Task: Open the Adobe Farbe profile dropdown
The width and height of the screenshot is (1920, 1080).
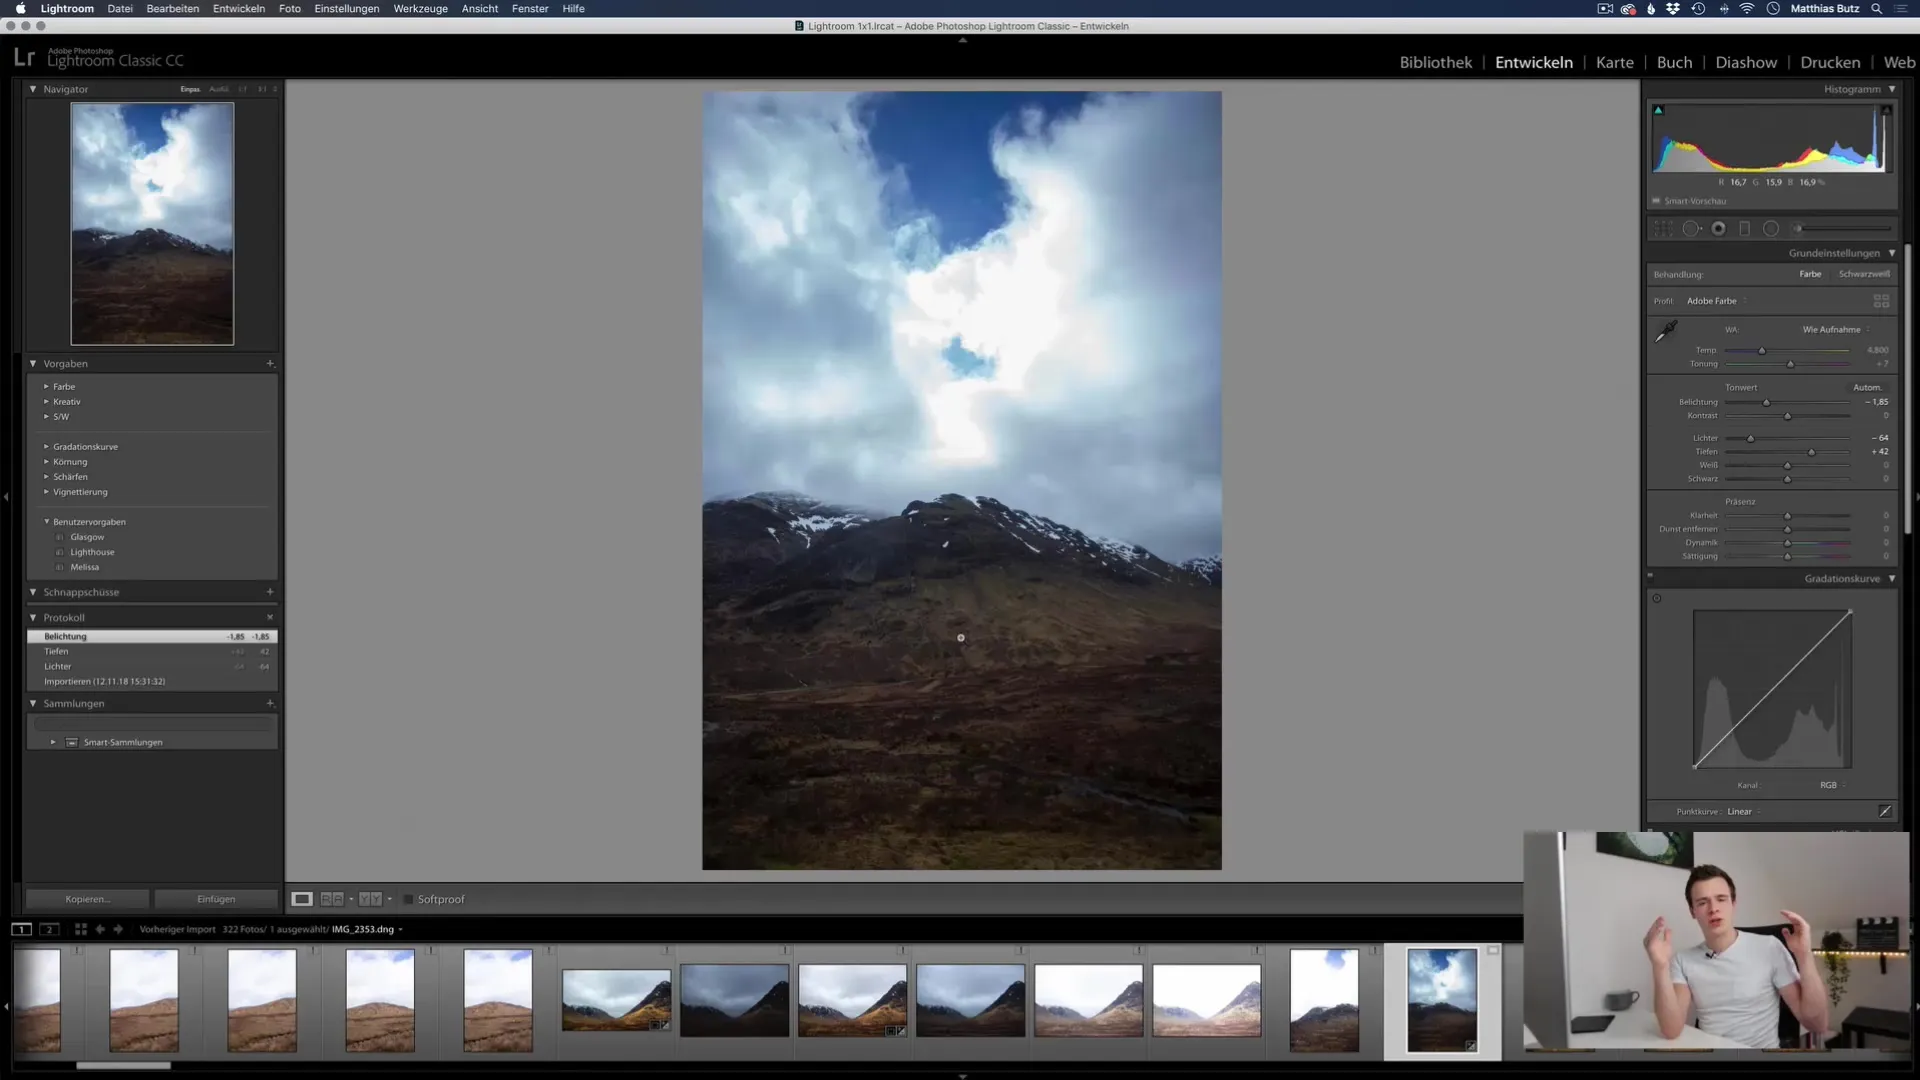Action: pyautogui.click(x=1717, y=301)
